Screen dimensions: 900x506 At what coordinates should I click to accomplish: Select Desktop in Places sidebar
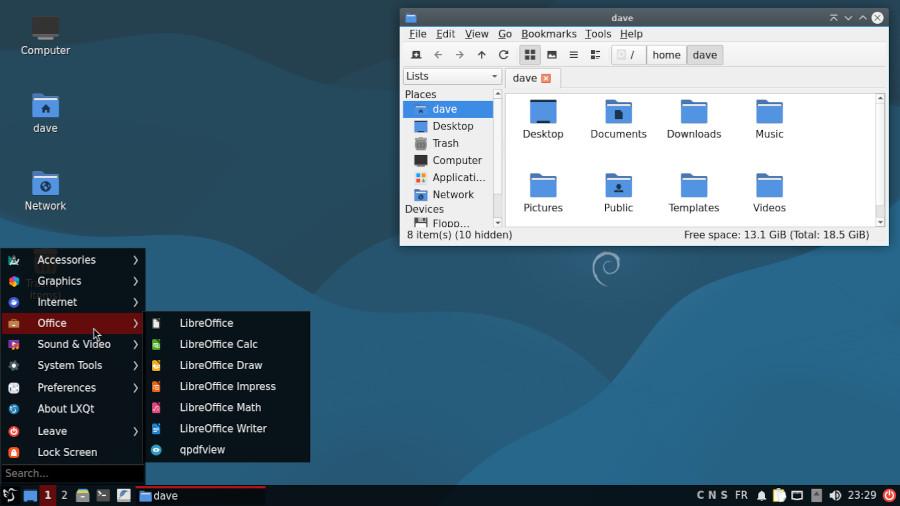448,126
